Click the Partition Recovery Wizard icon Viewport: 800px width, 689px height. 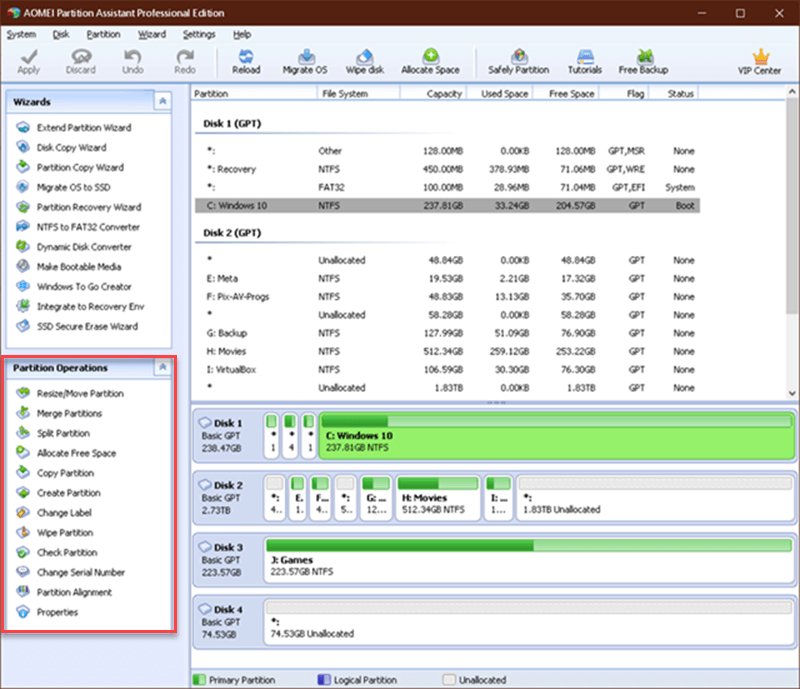coord(23,207)
